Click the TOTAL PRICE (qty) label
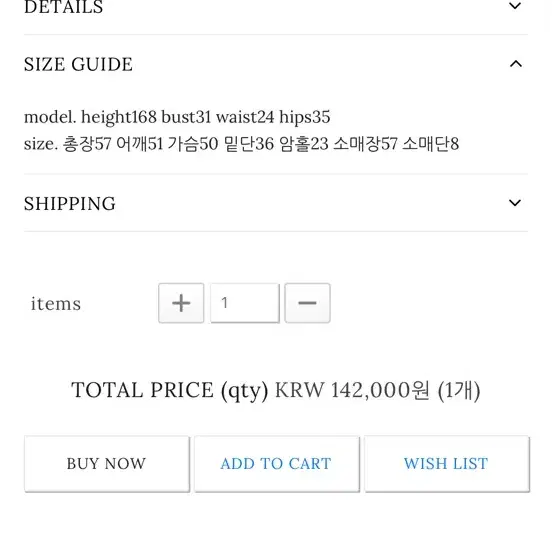Screen dimensions: 554x554 [x=170, y=391]
